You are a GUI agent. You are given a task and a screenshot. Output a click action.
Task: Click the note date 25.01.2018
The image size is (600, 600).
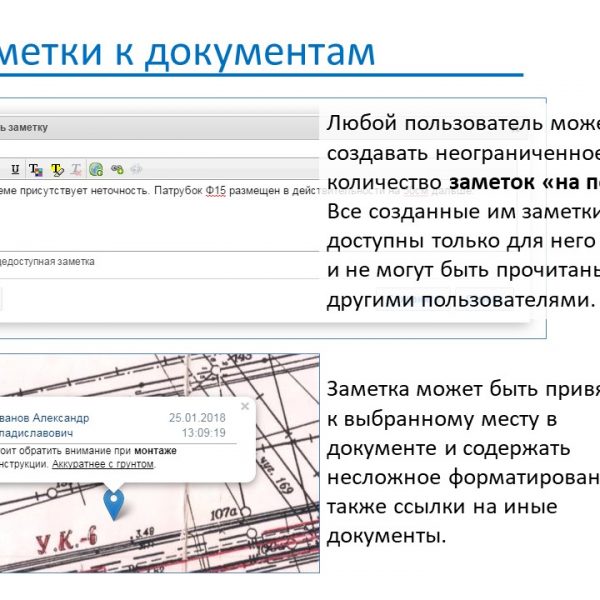point(197,418)
